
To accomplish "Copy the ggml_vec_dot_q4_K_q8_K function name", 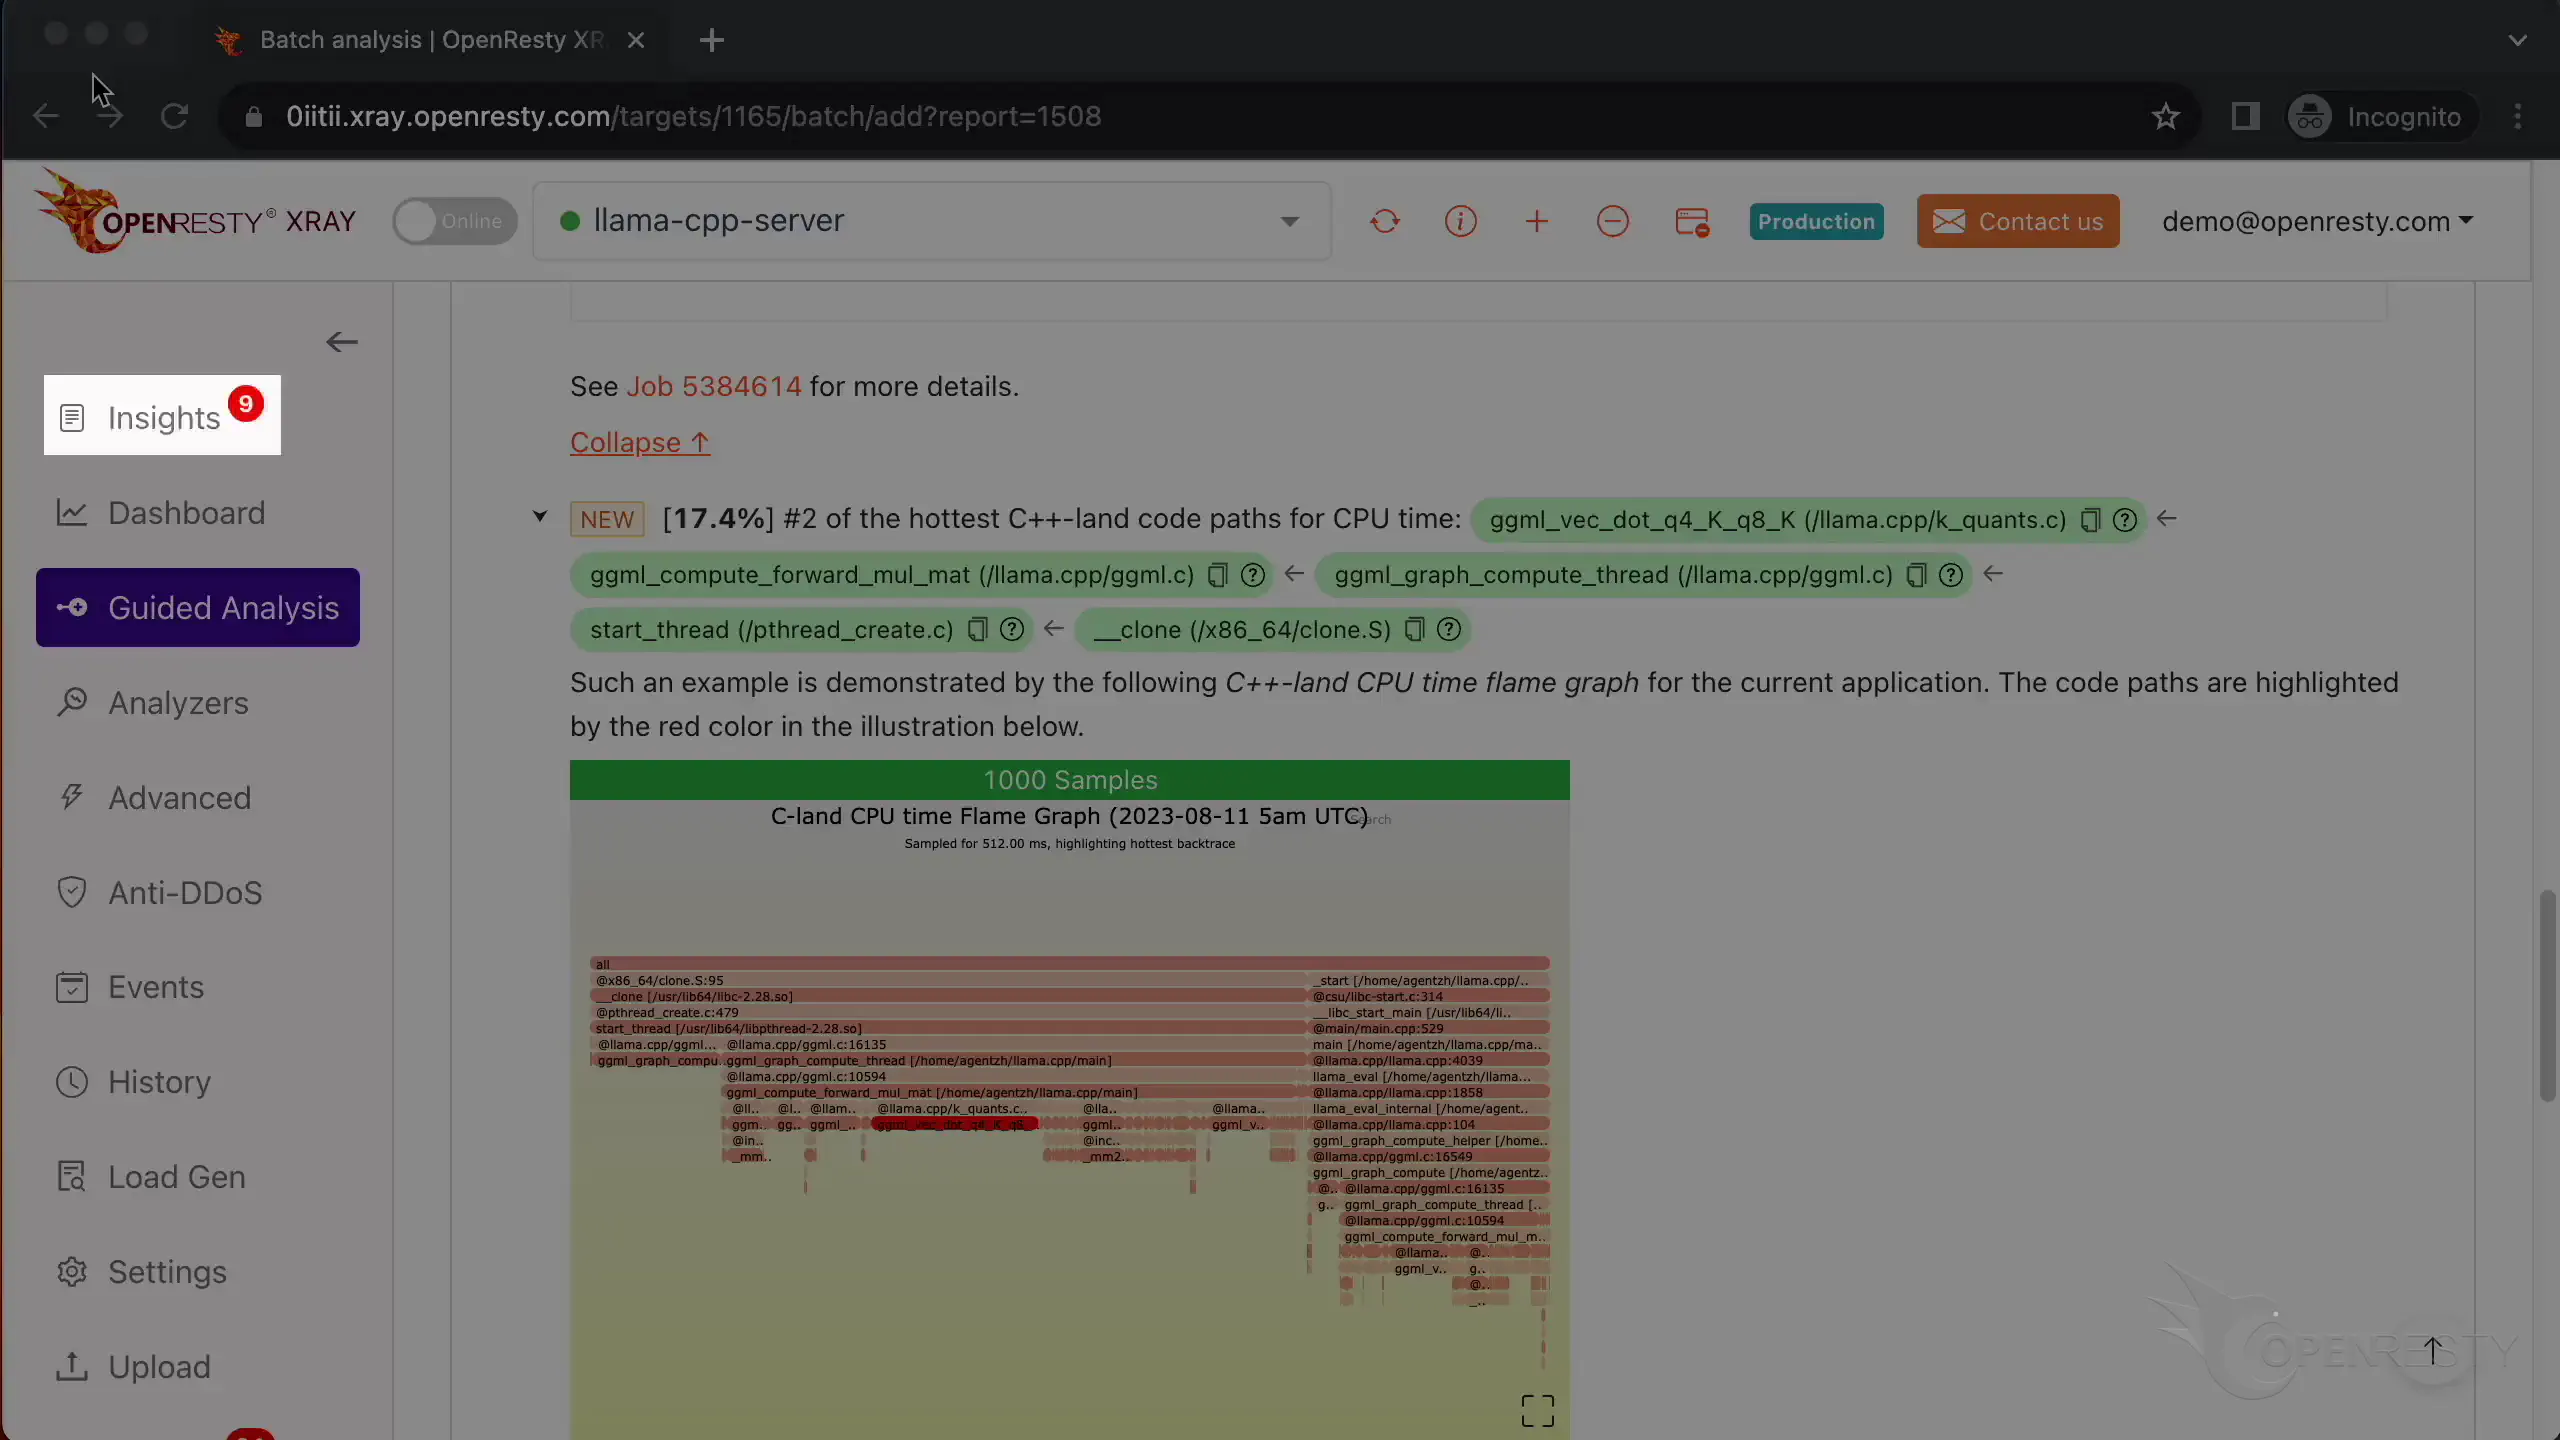I will point(2090,520).
